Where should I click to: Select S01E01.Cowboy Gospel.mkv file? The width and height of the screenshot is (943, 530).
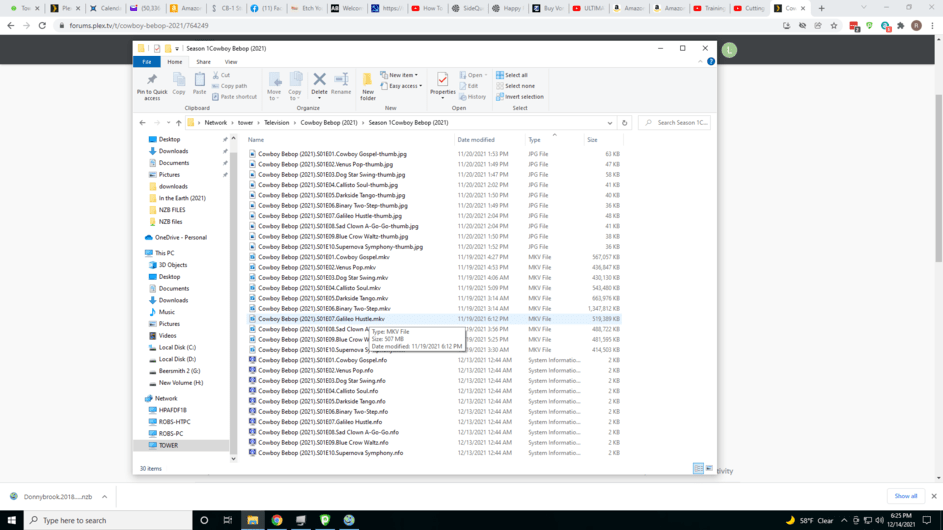(x=324, y=257)
